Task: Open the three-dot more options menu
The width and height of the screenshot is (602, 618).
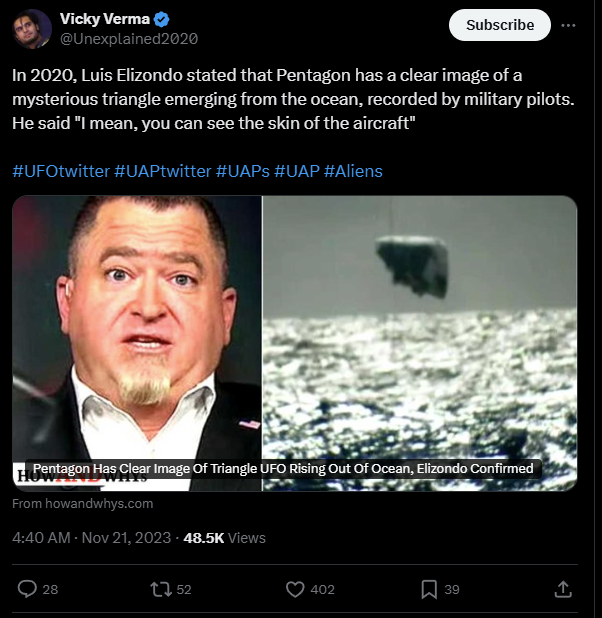Action: click(569, 24)
